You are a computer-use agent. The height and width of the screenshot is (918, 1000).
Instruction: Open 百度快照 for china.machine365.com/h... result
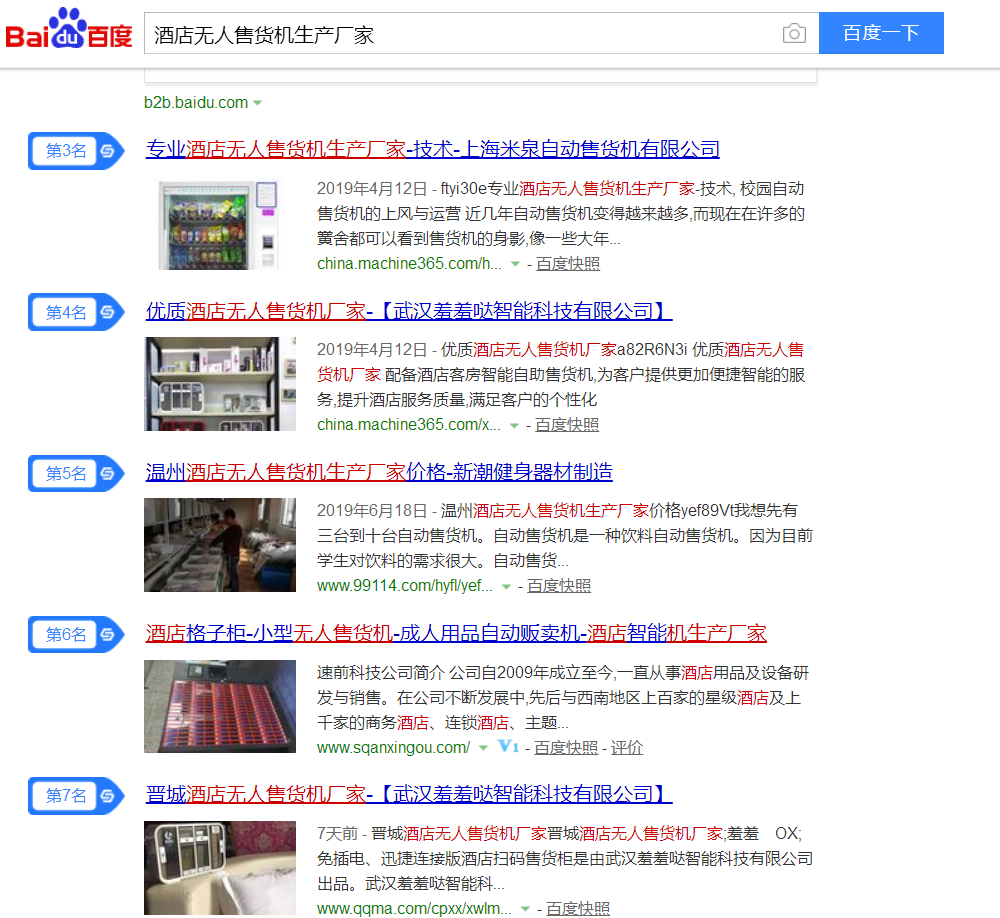[568, 263]
